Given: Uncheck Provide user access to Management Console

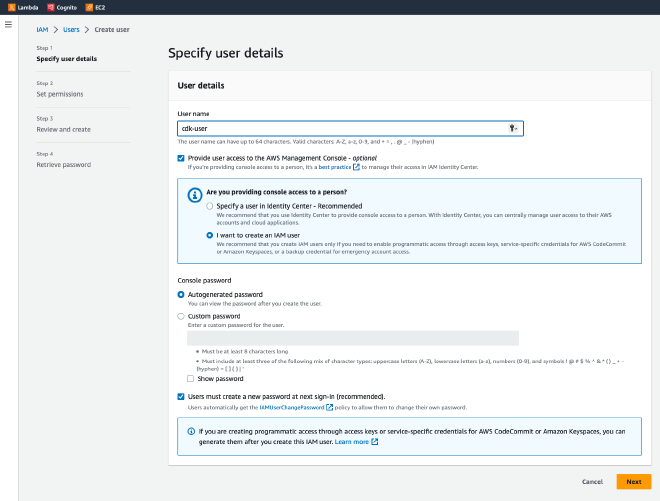Looking at the screenshot, I should click(x=181, y=157).
